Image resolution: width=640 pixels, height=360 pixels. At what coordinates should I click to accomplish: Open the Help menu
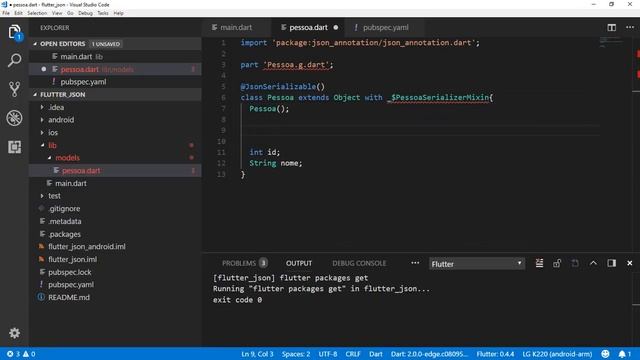[x=118, y=13]
